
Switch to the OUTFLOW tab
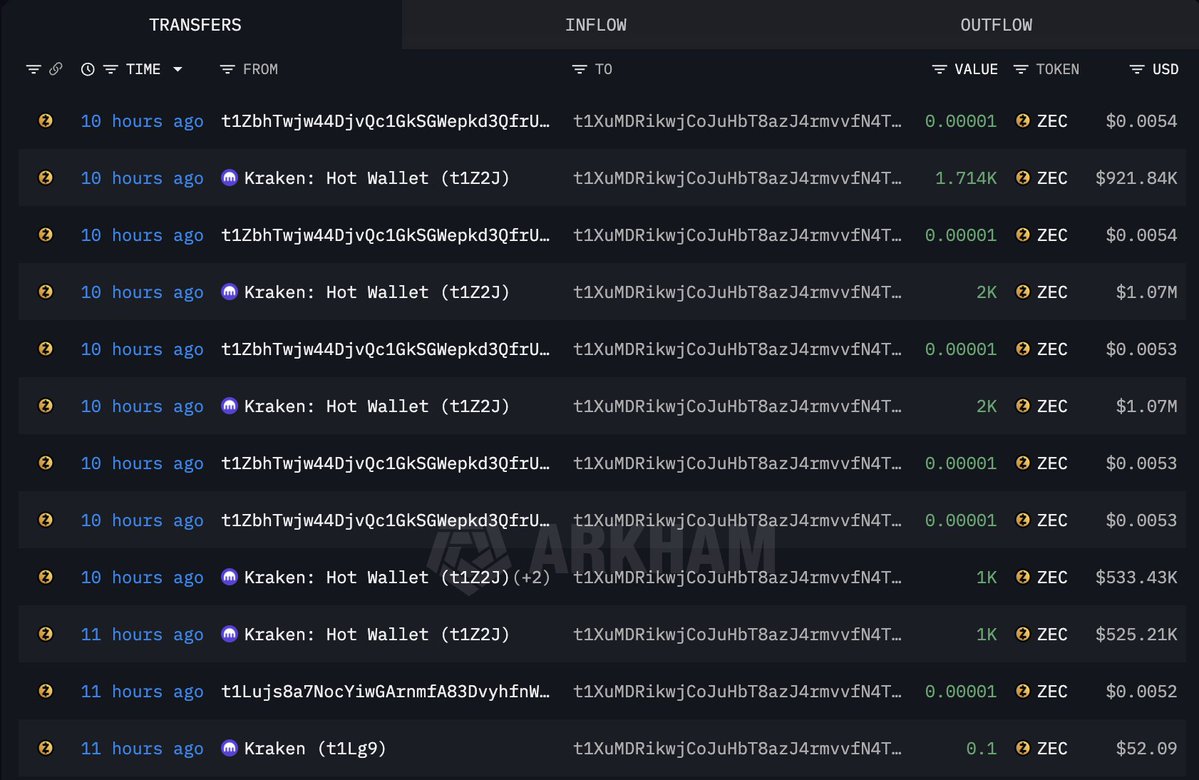coord(996,25)
